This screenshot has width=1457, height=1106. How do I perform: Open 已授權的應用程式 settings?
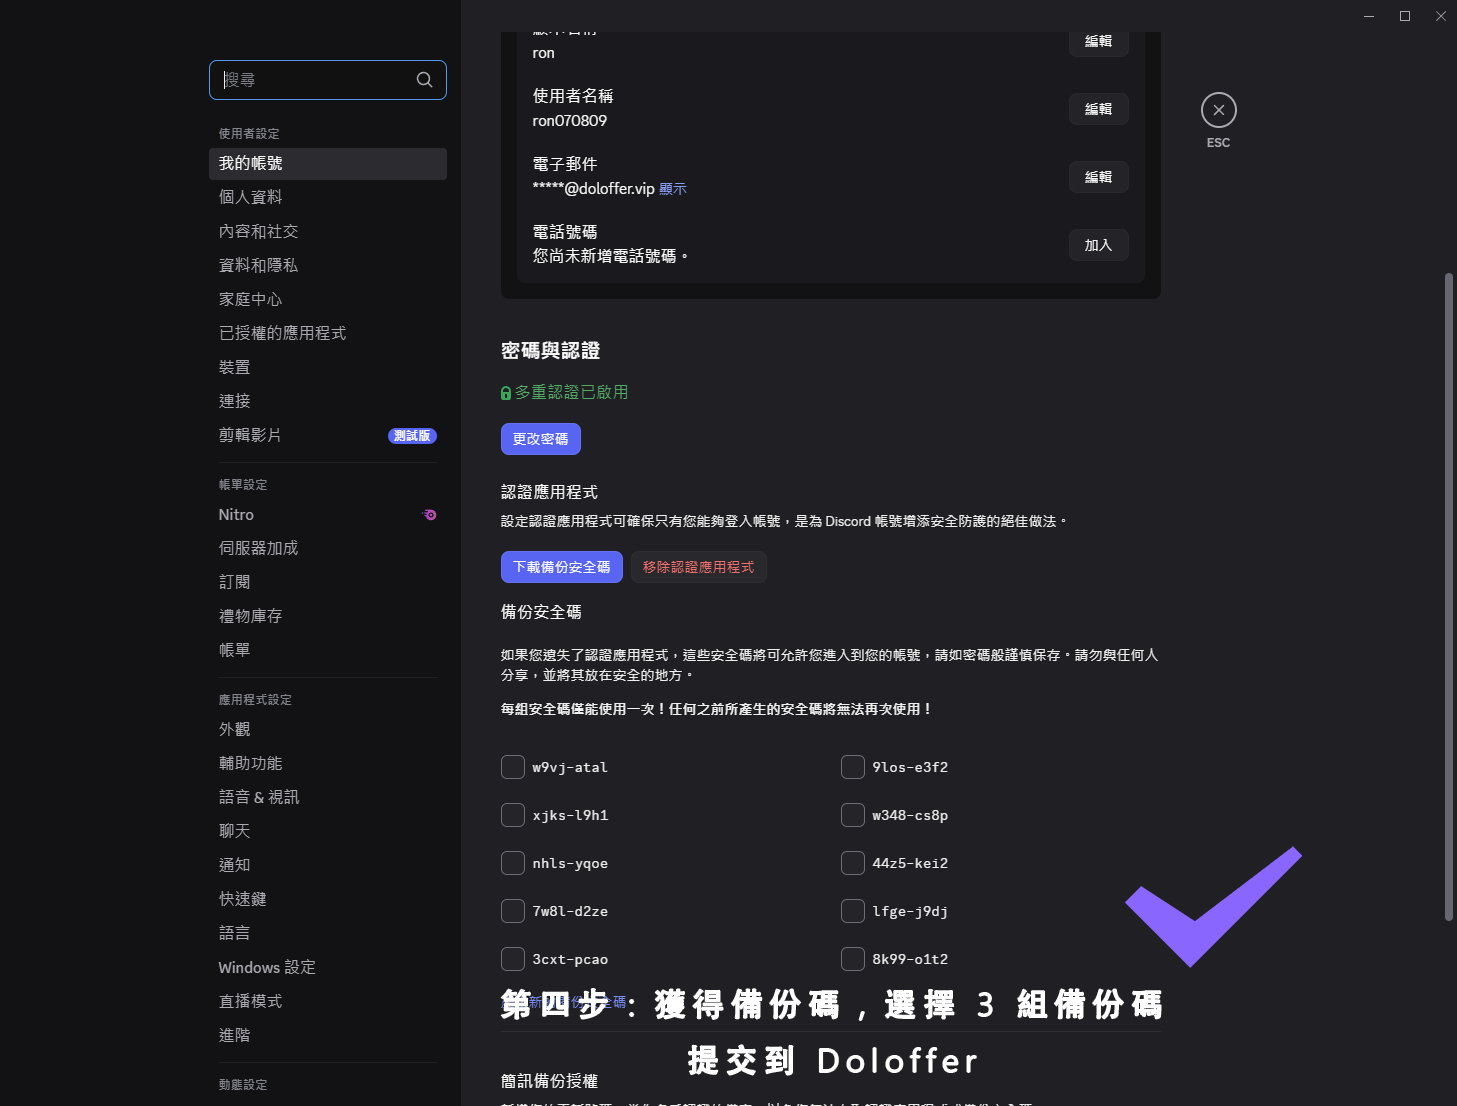pos(328,334)
